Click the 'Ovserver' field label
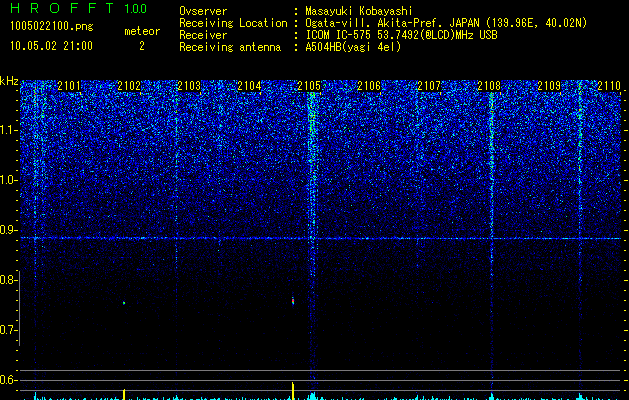The image size is (629, 400). tap(203, 11)
